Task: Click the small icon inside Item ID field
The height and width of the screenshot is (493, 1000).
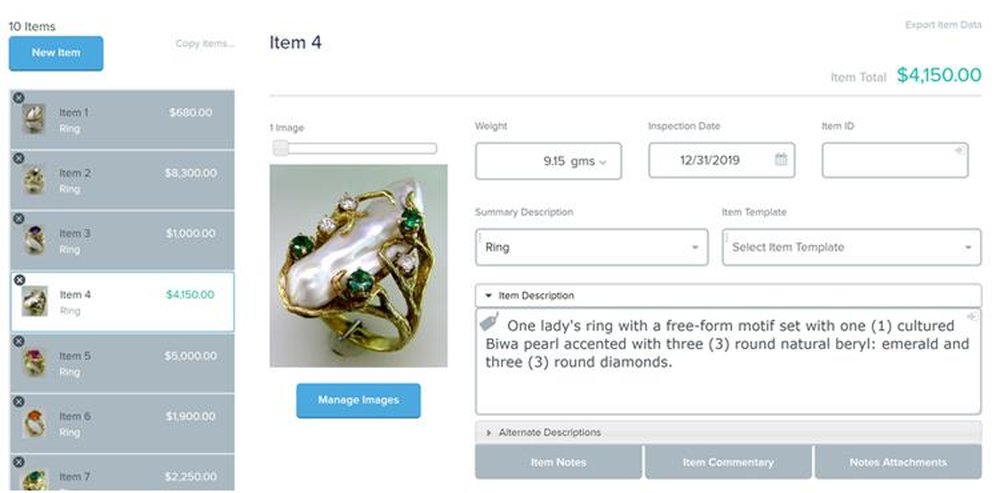Action: 959,150
